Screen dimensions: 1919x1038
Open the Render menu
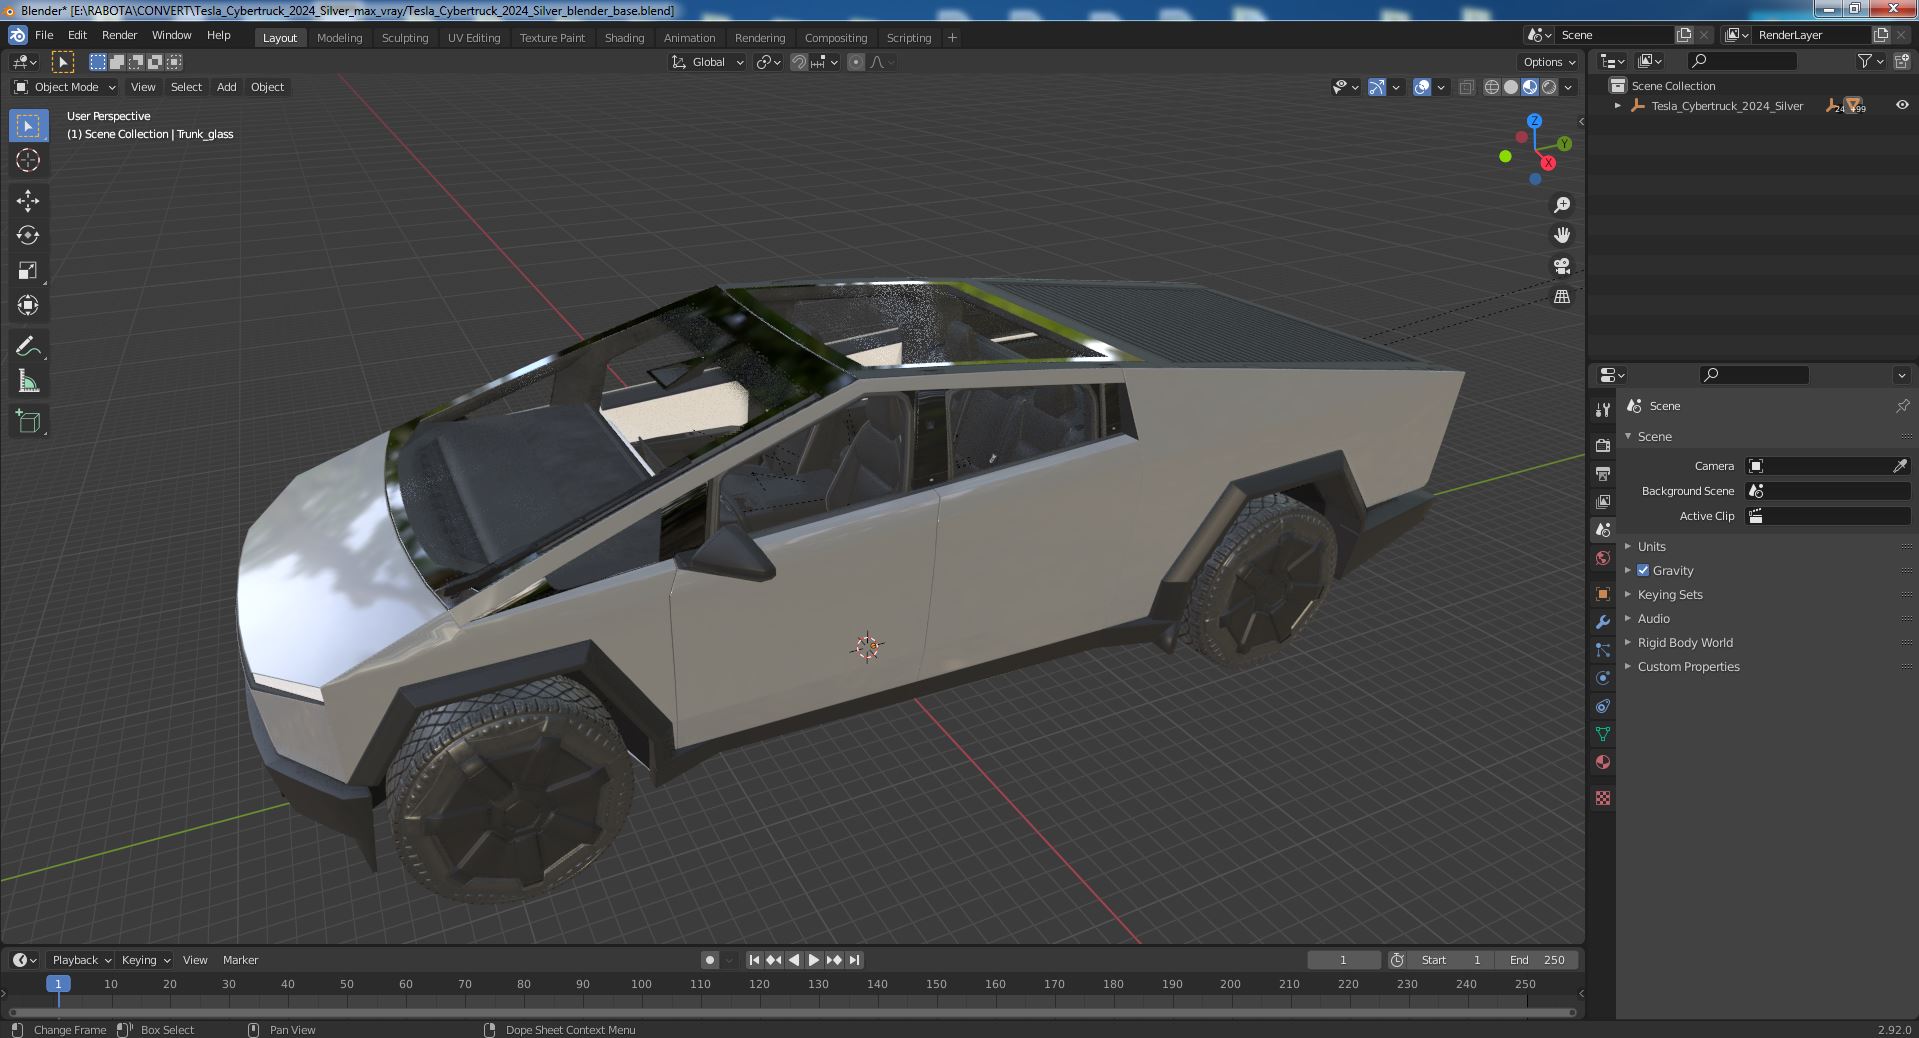[119, 35]
